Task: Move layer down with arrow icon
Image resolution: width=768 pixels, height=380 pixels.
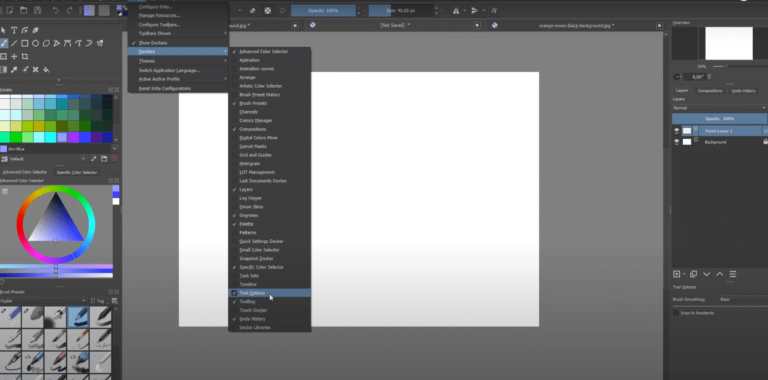Action: click(x=706, y=274)
